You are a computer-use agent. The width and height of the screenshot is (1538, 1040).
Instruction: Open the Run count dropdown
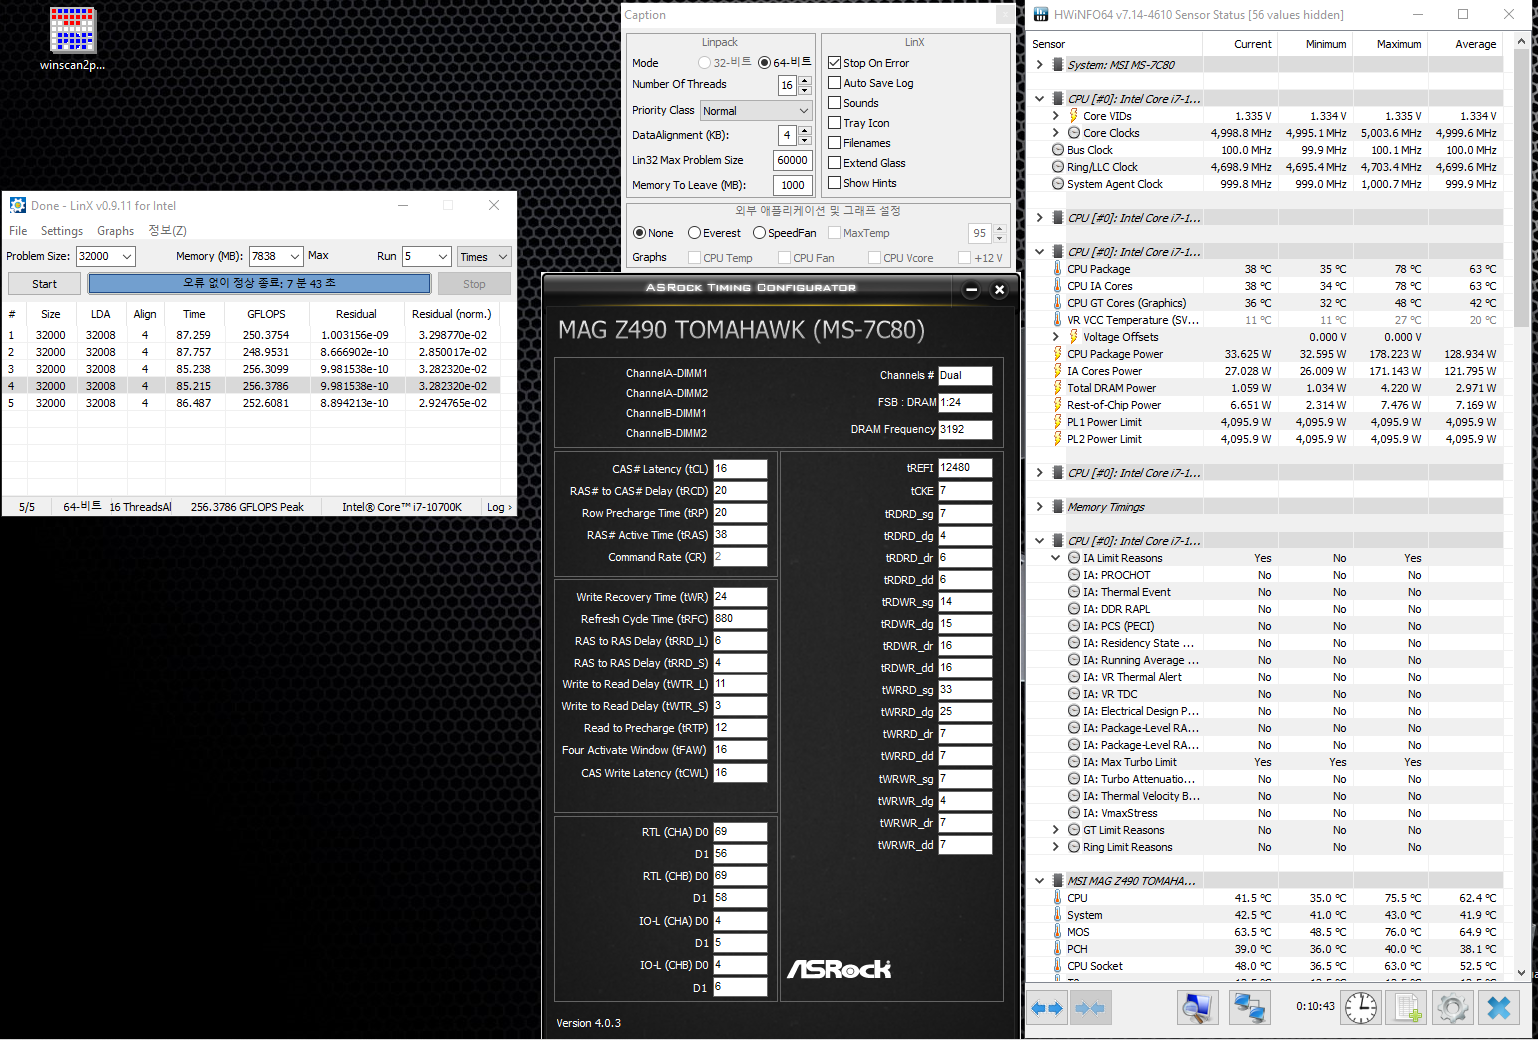[x=443, y=257]
